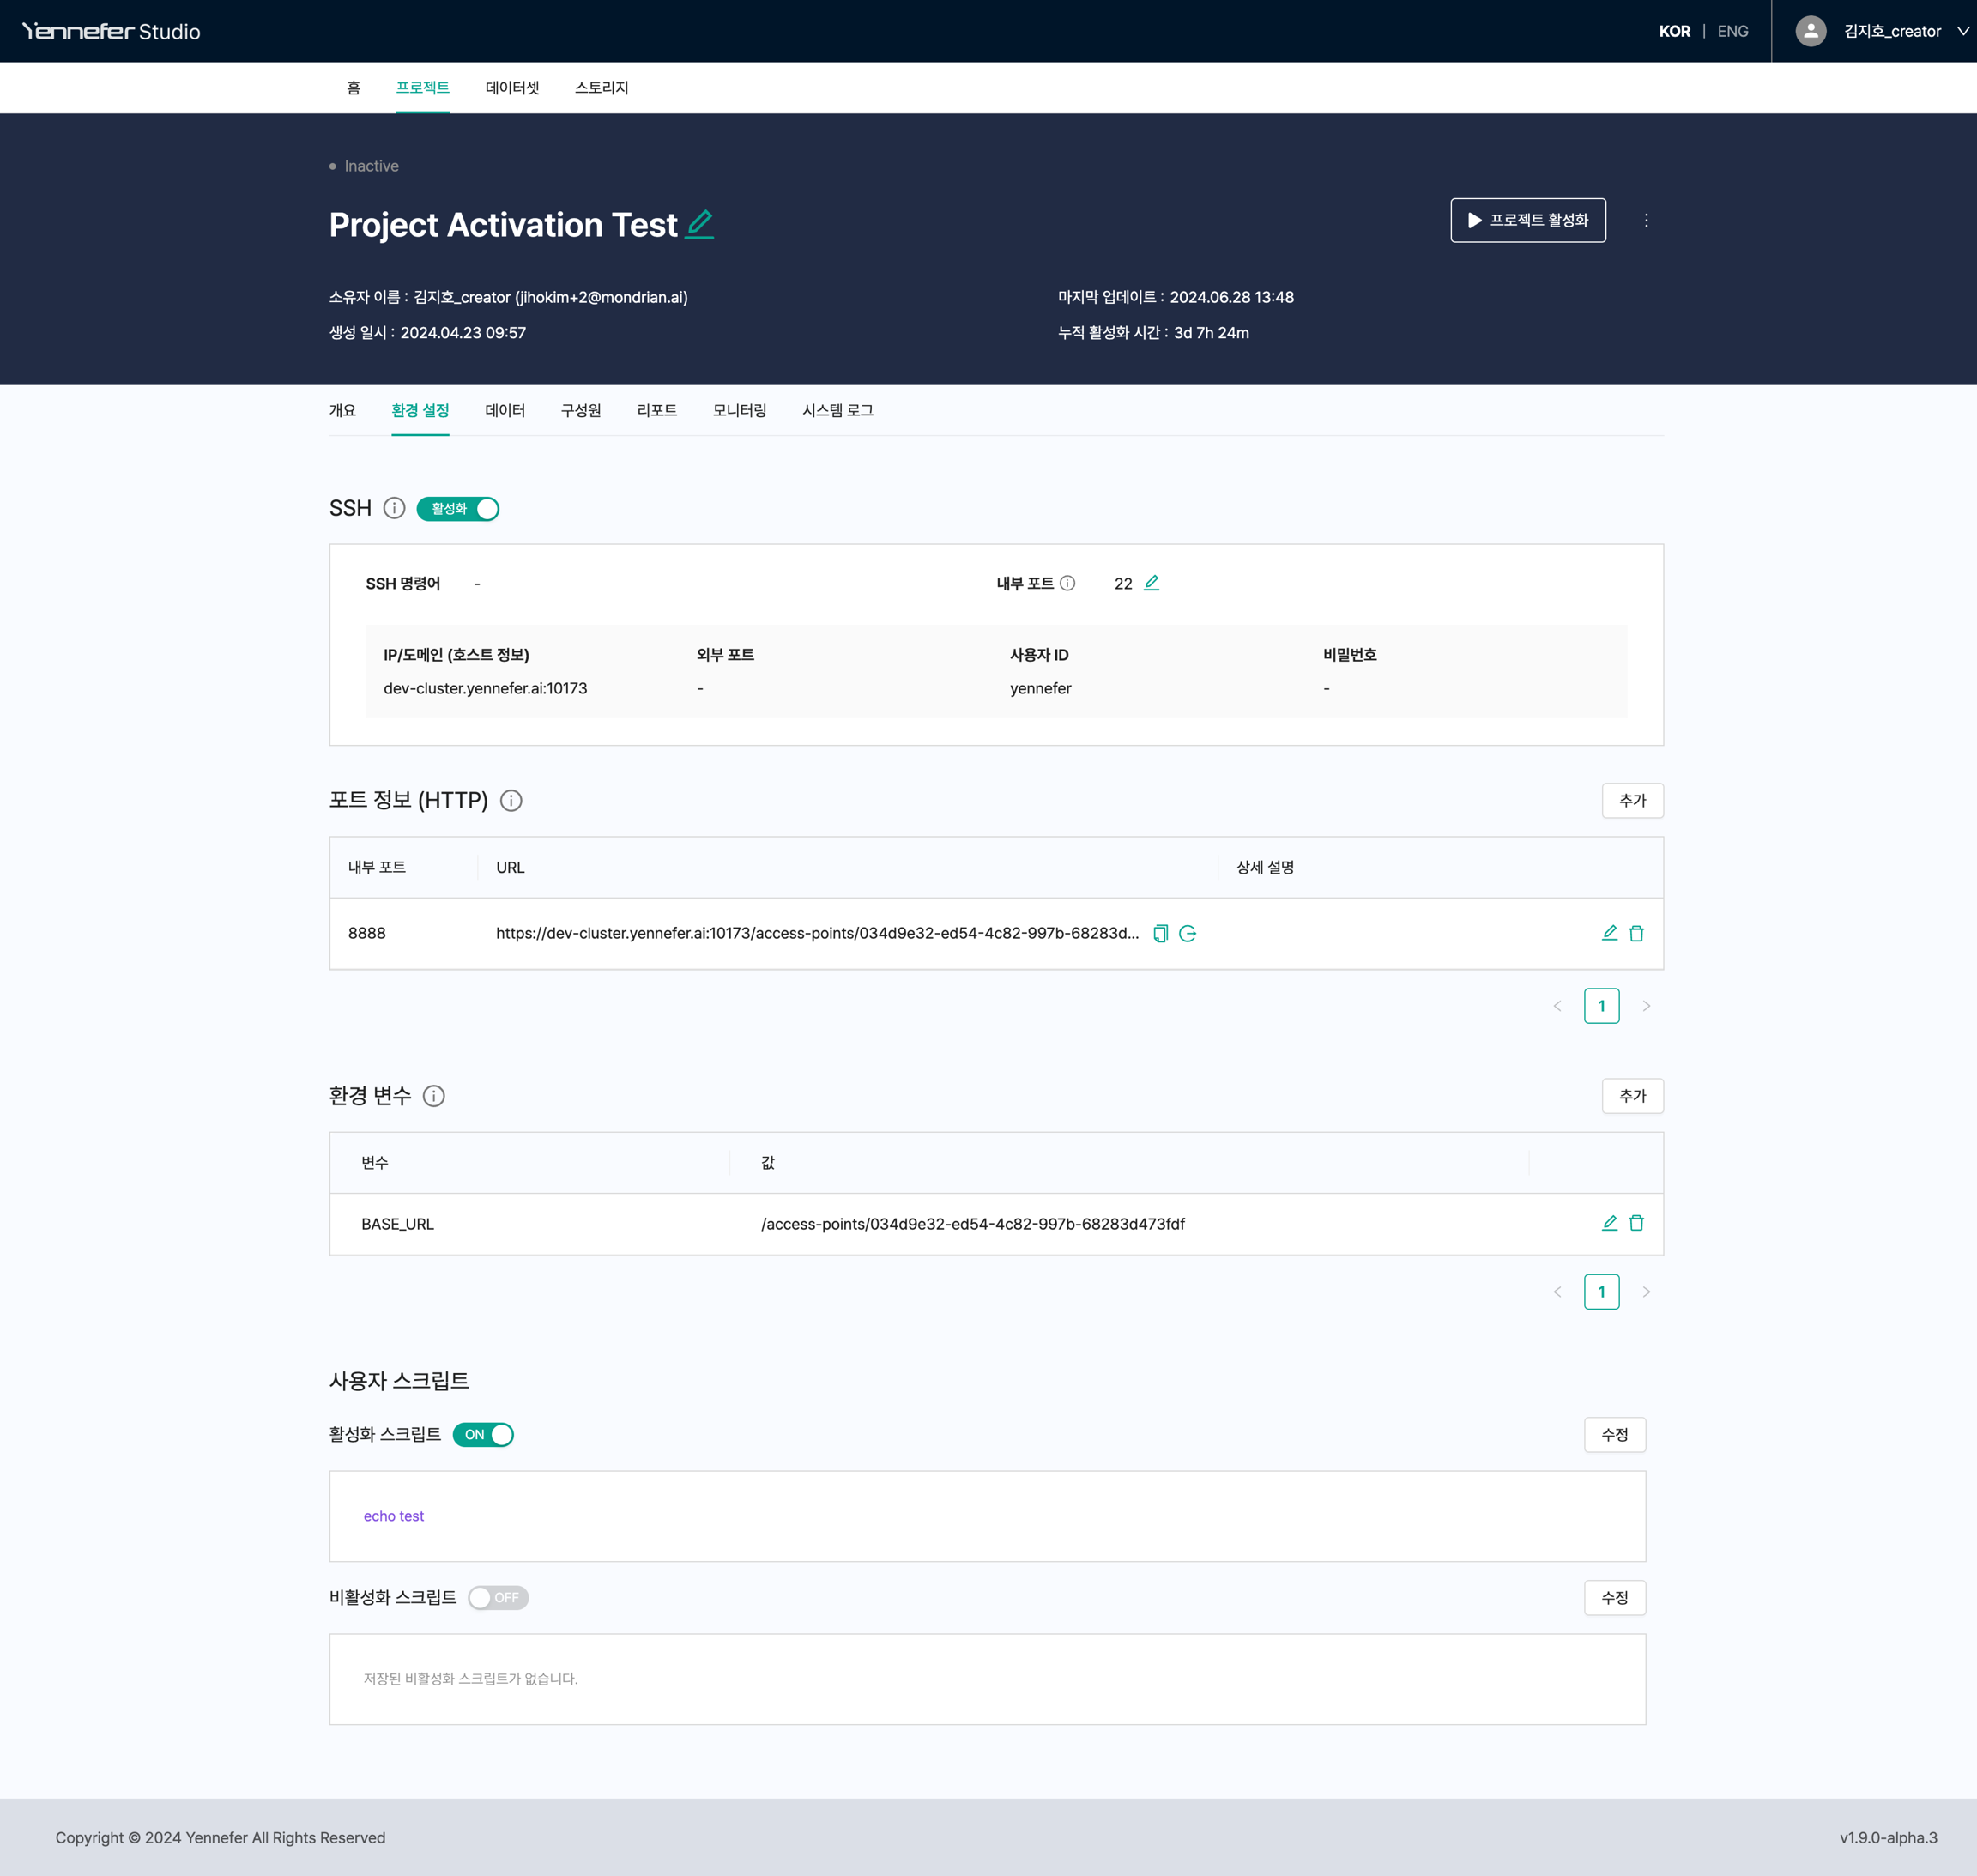The width and height of the screenshot is (1977, 1876).
Task: Edit the BASE_URL environment variable
Action: pyautogui.click(x=1609, y=1223)
